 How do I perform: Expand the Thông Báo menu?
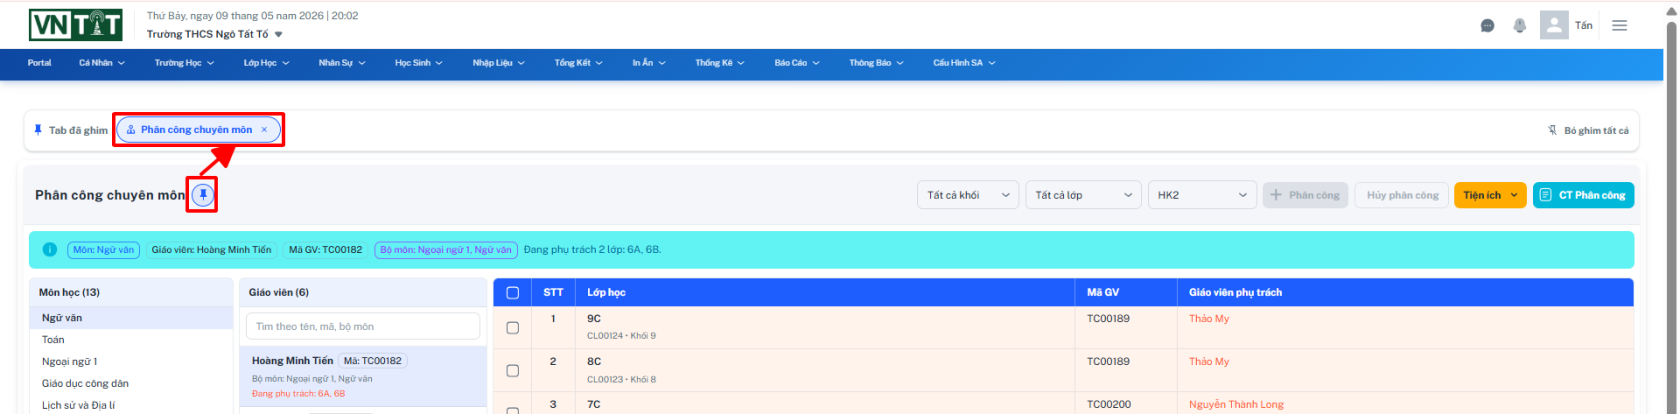tap(876, 63)
